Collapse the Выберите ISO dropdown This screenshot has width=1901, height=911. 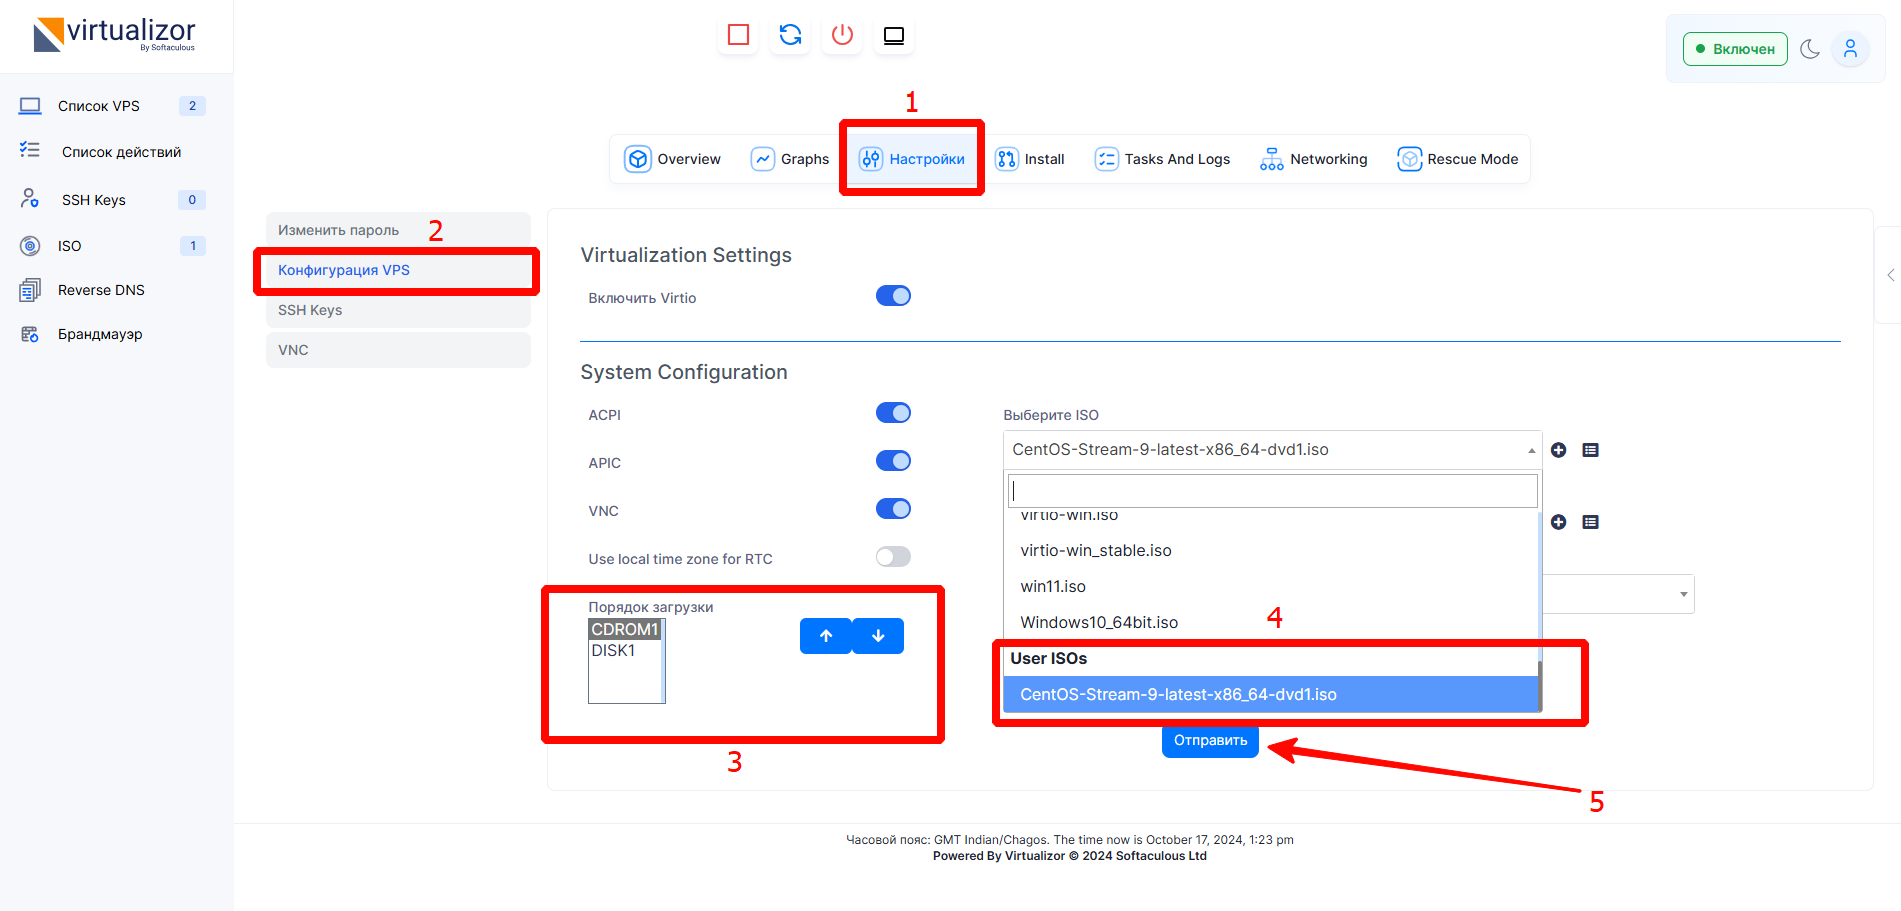pyautogui.click(x=1272, y=450)
